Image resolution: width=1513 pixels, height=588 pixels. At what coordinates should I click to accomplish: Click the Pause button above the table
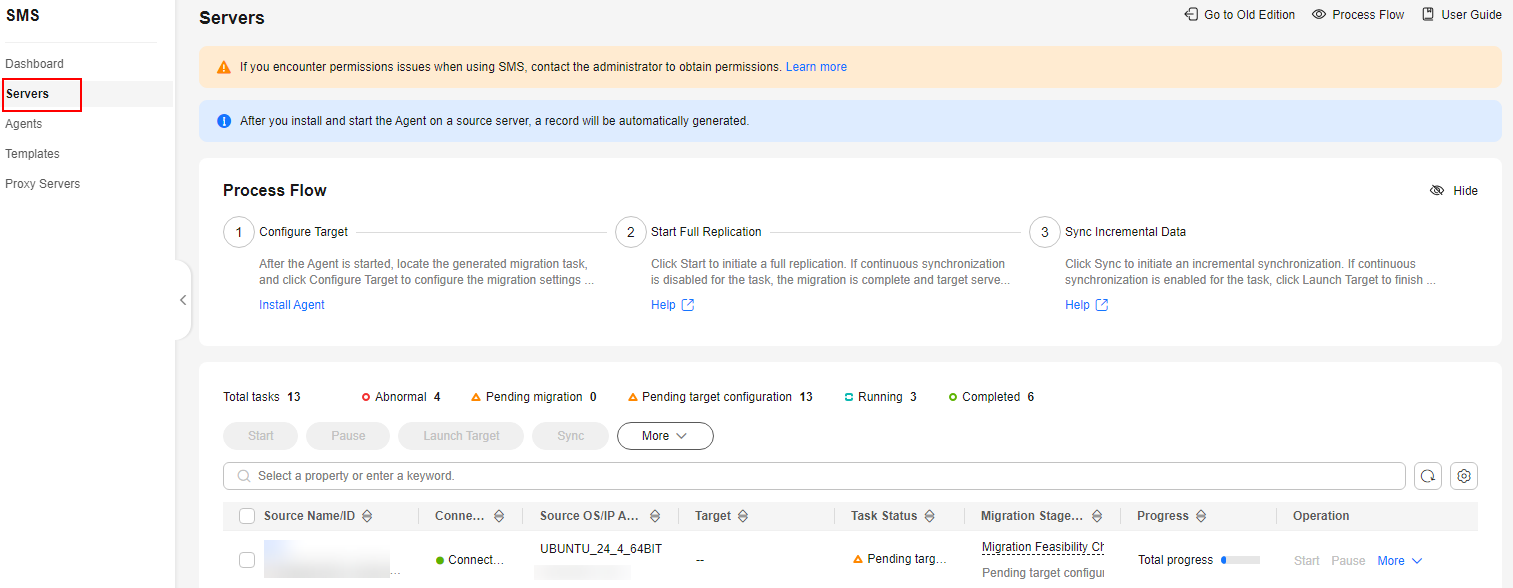[x=348, y=436]
